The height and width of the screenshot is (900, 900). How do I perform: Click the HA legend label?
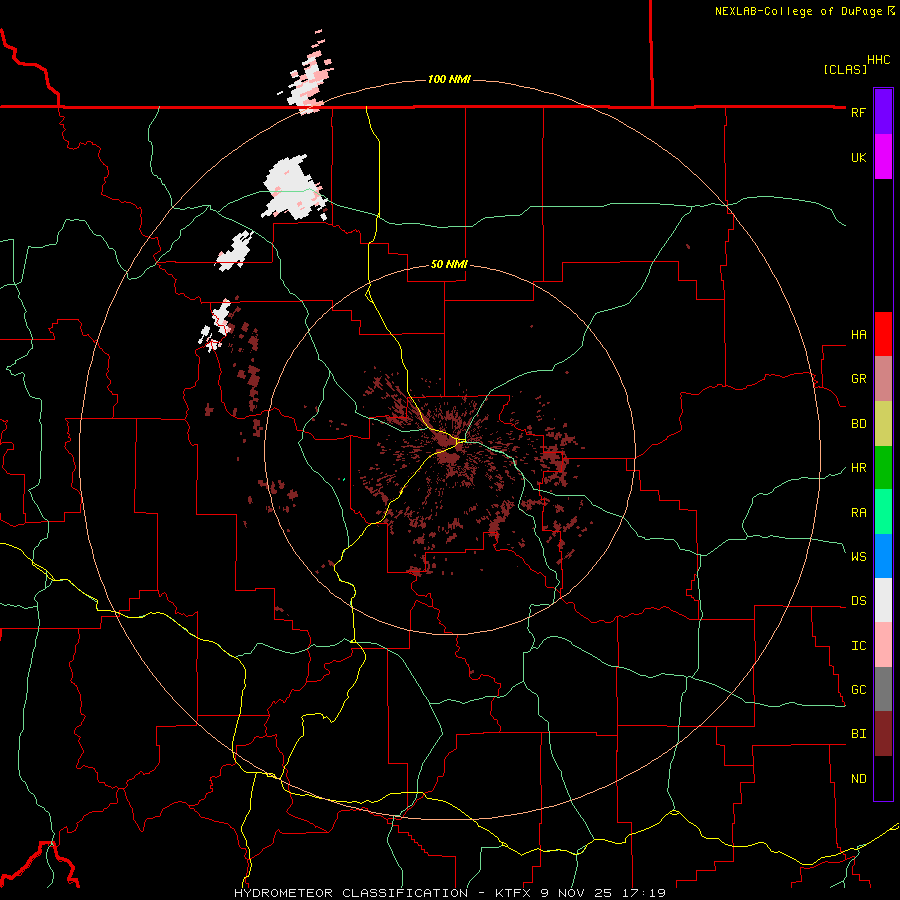tap(858, 335)
